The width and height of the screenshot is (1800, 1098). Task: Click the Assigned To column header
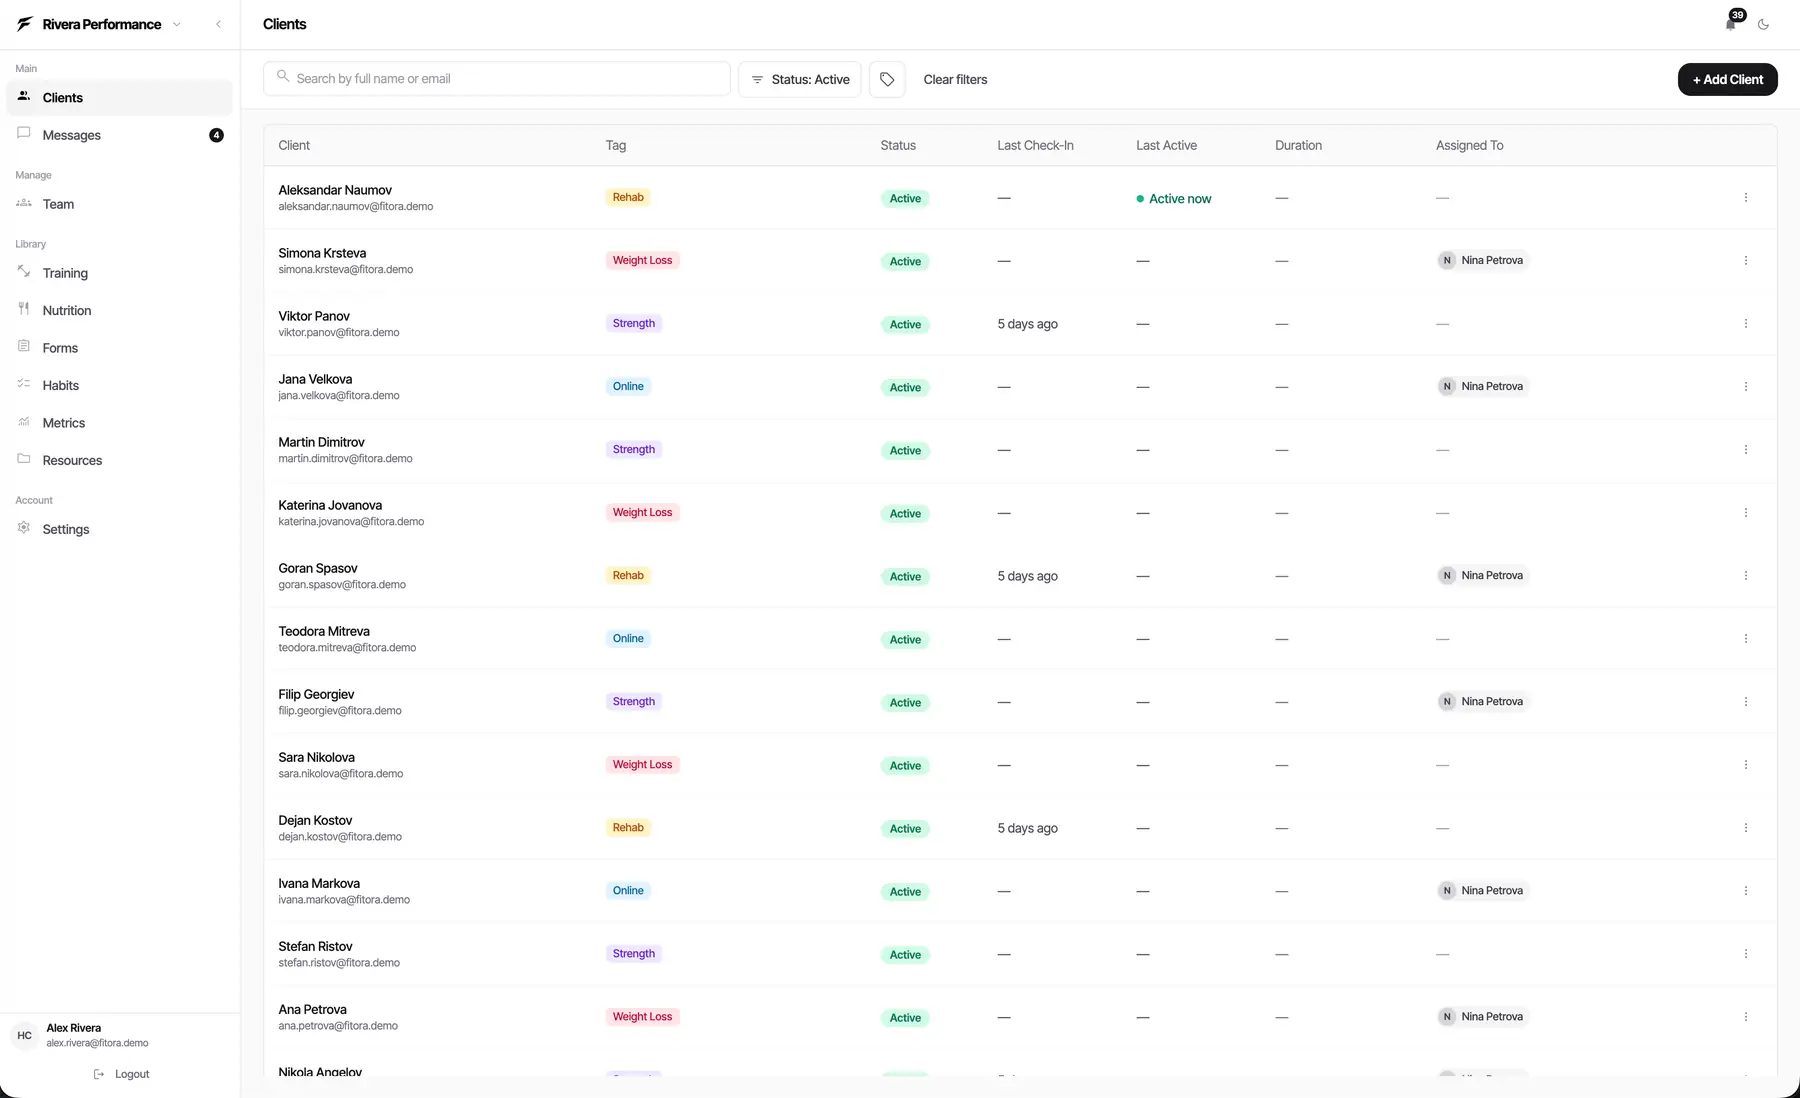click(x=1469, y=145)
